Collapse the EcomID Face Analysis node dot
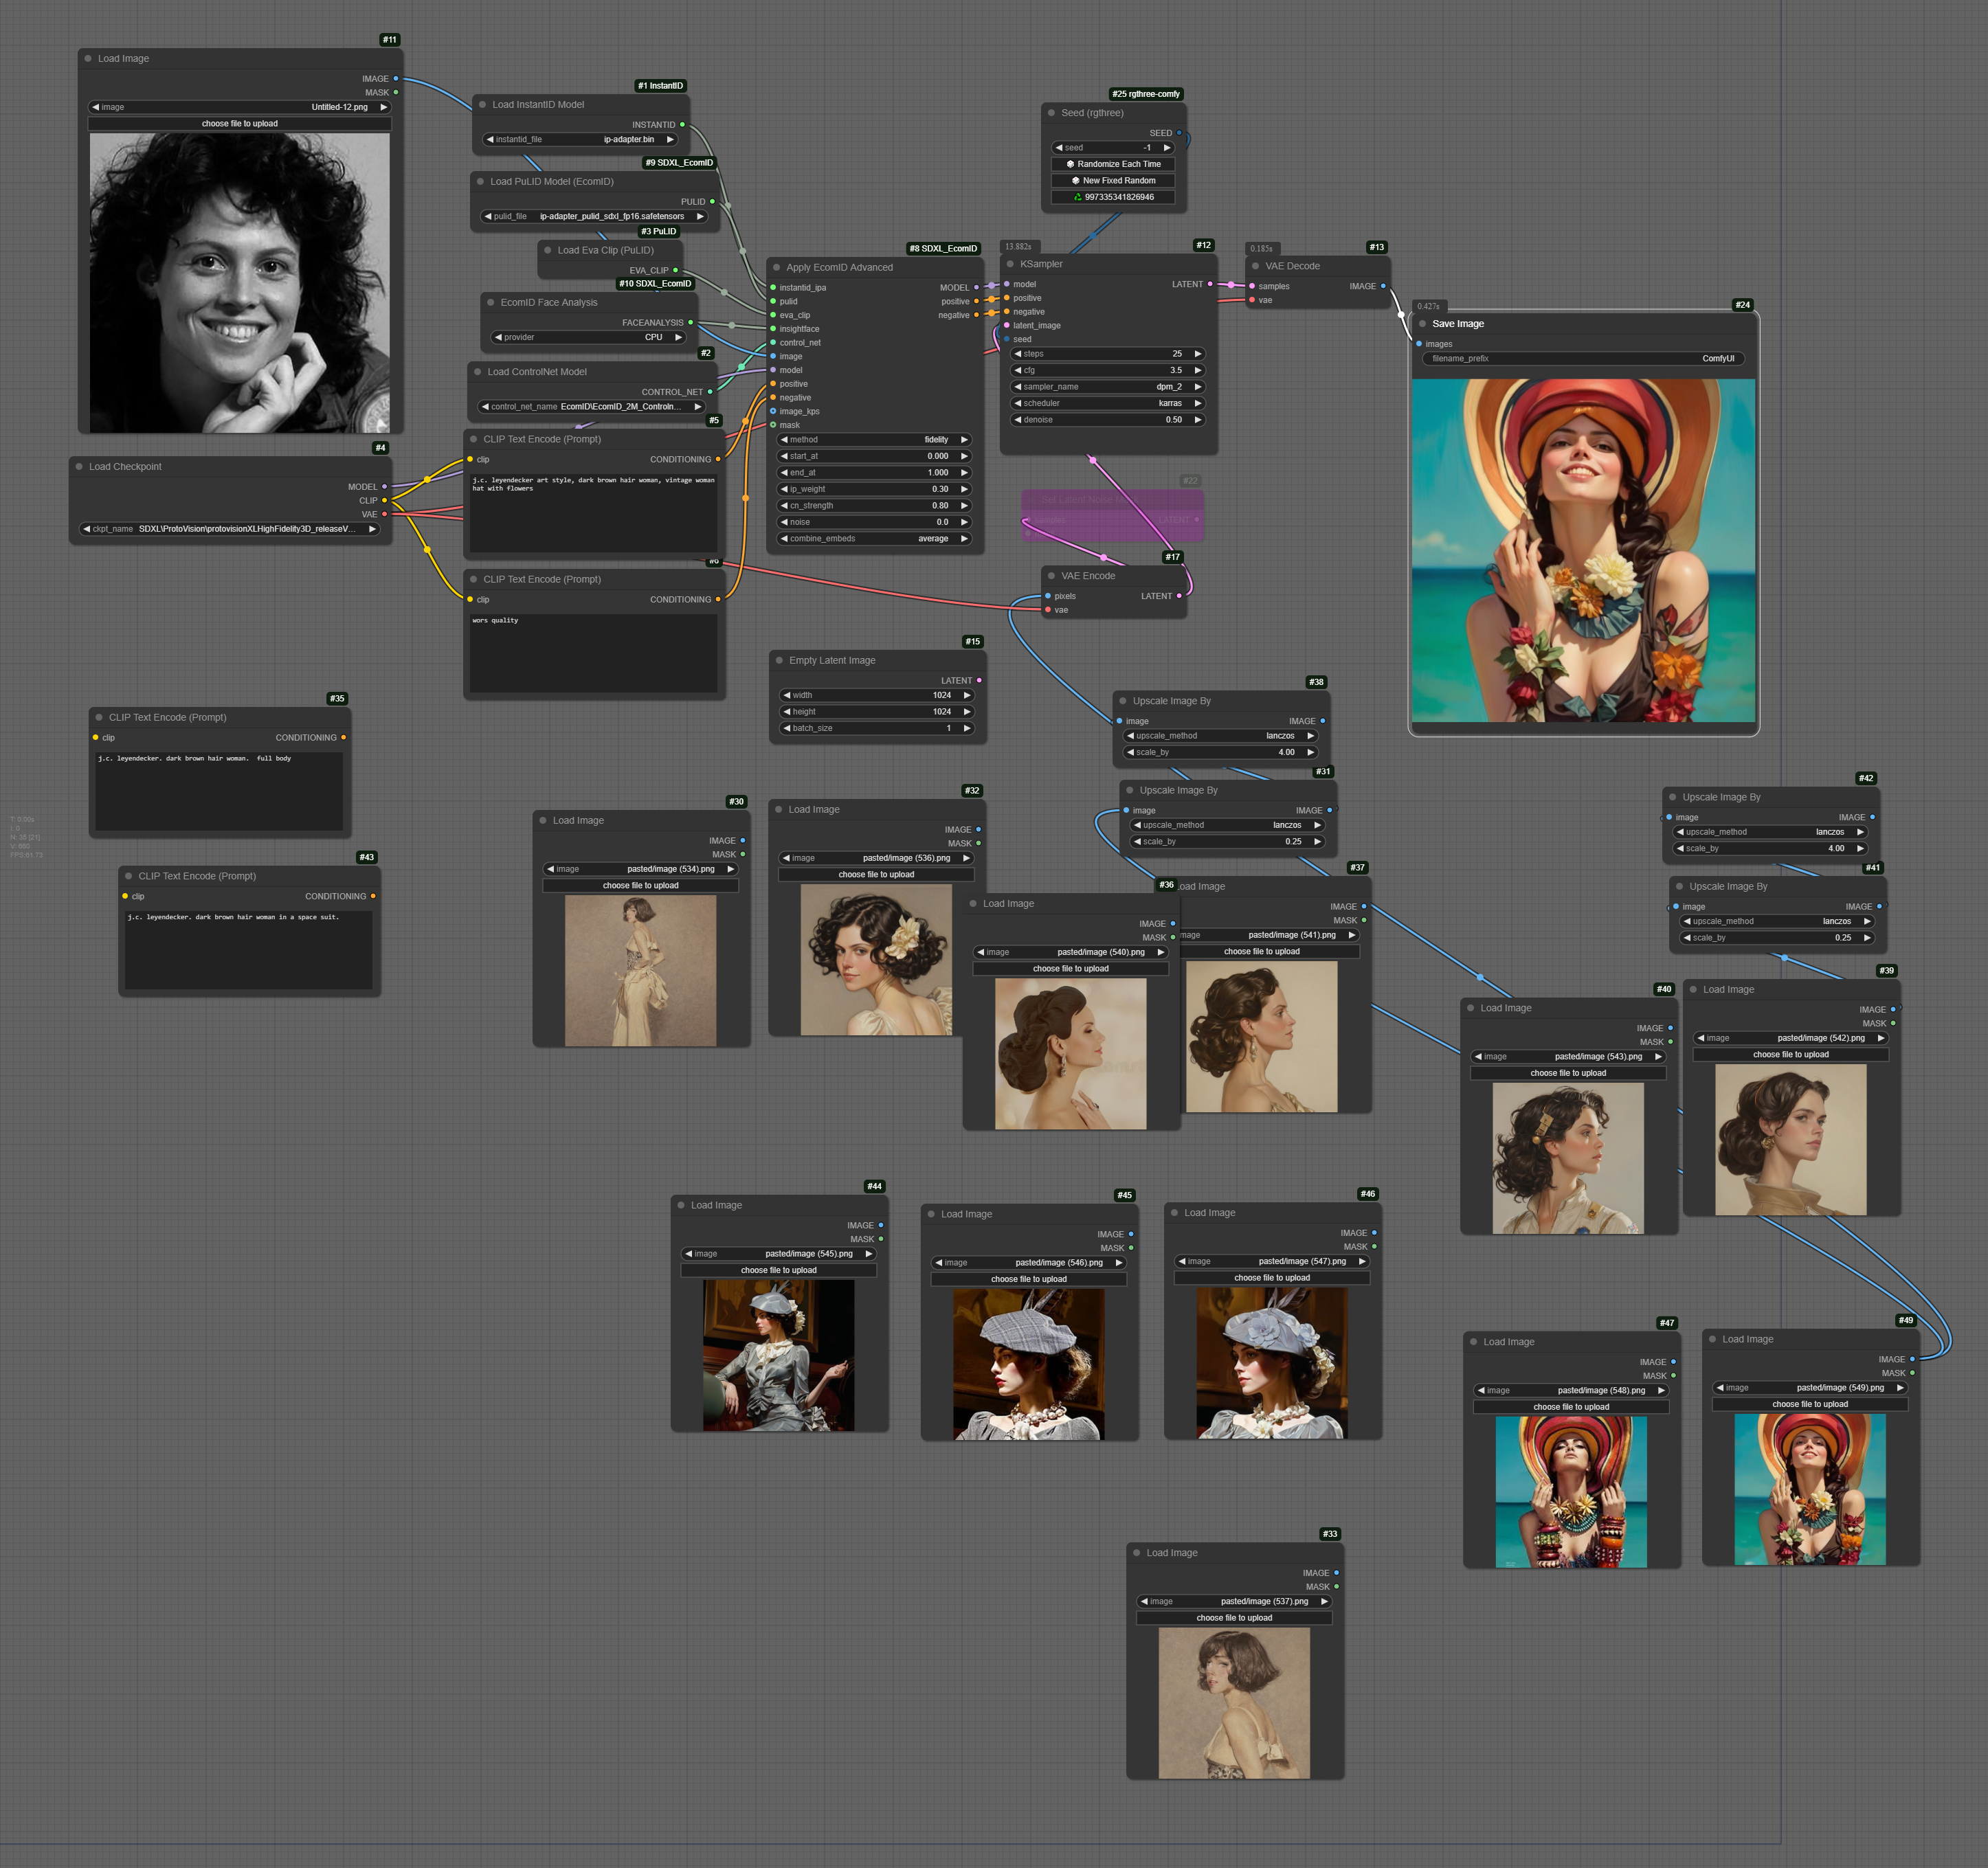The image size is (1988, 1868). pyautogui.click(x=490, y=302)
